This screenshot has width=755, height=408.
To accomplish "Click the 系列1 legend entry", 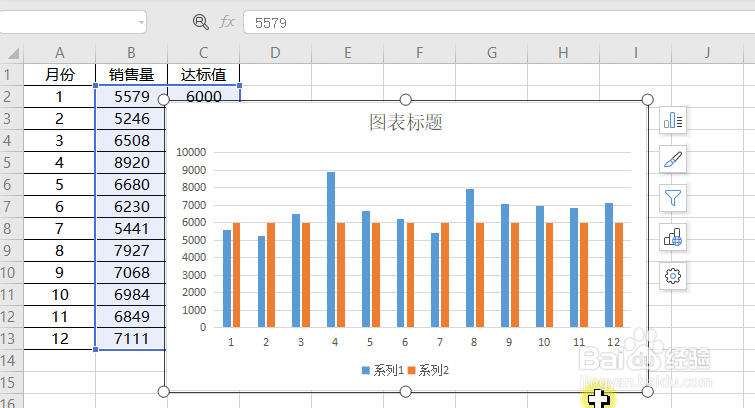I will tap(383, 370).
